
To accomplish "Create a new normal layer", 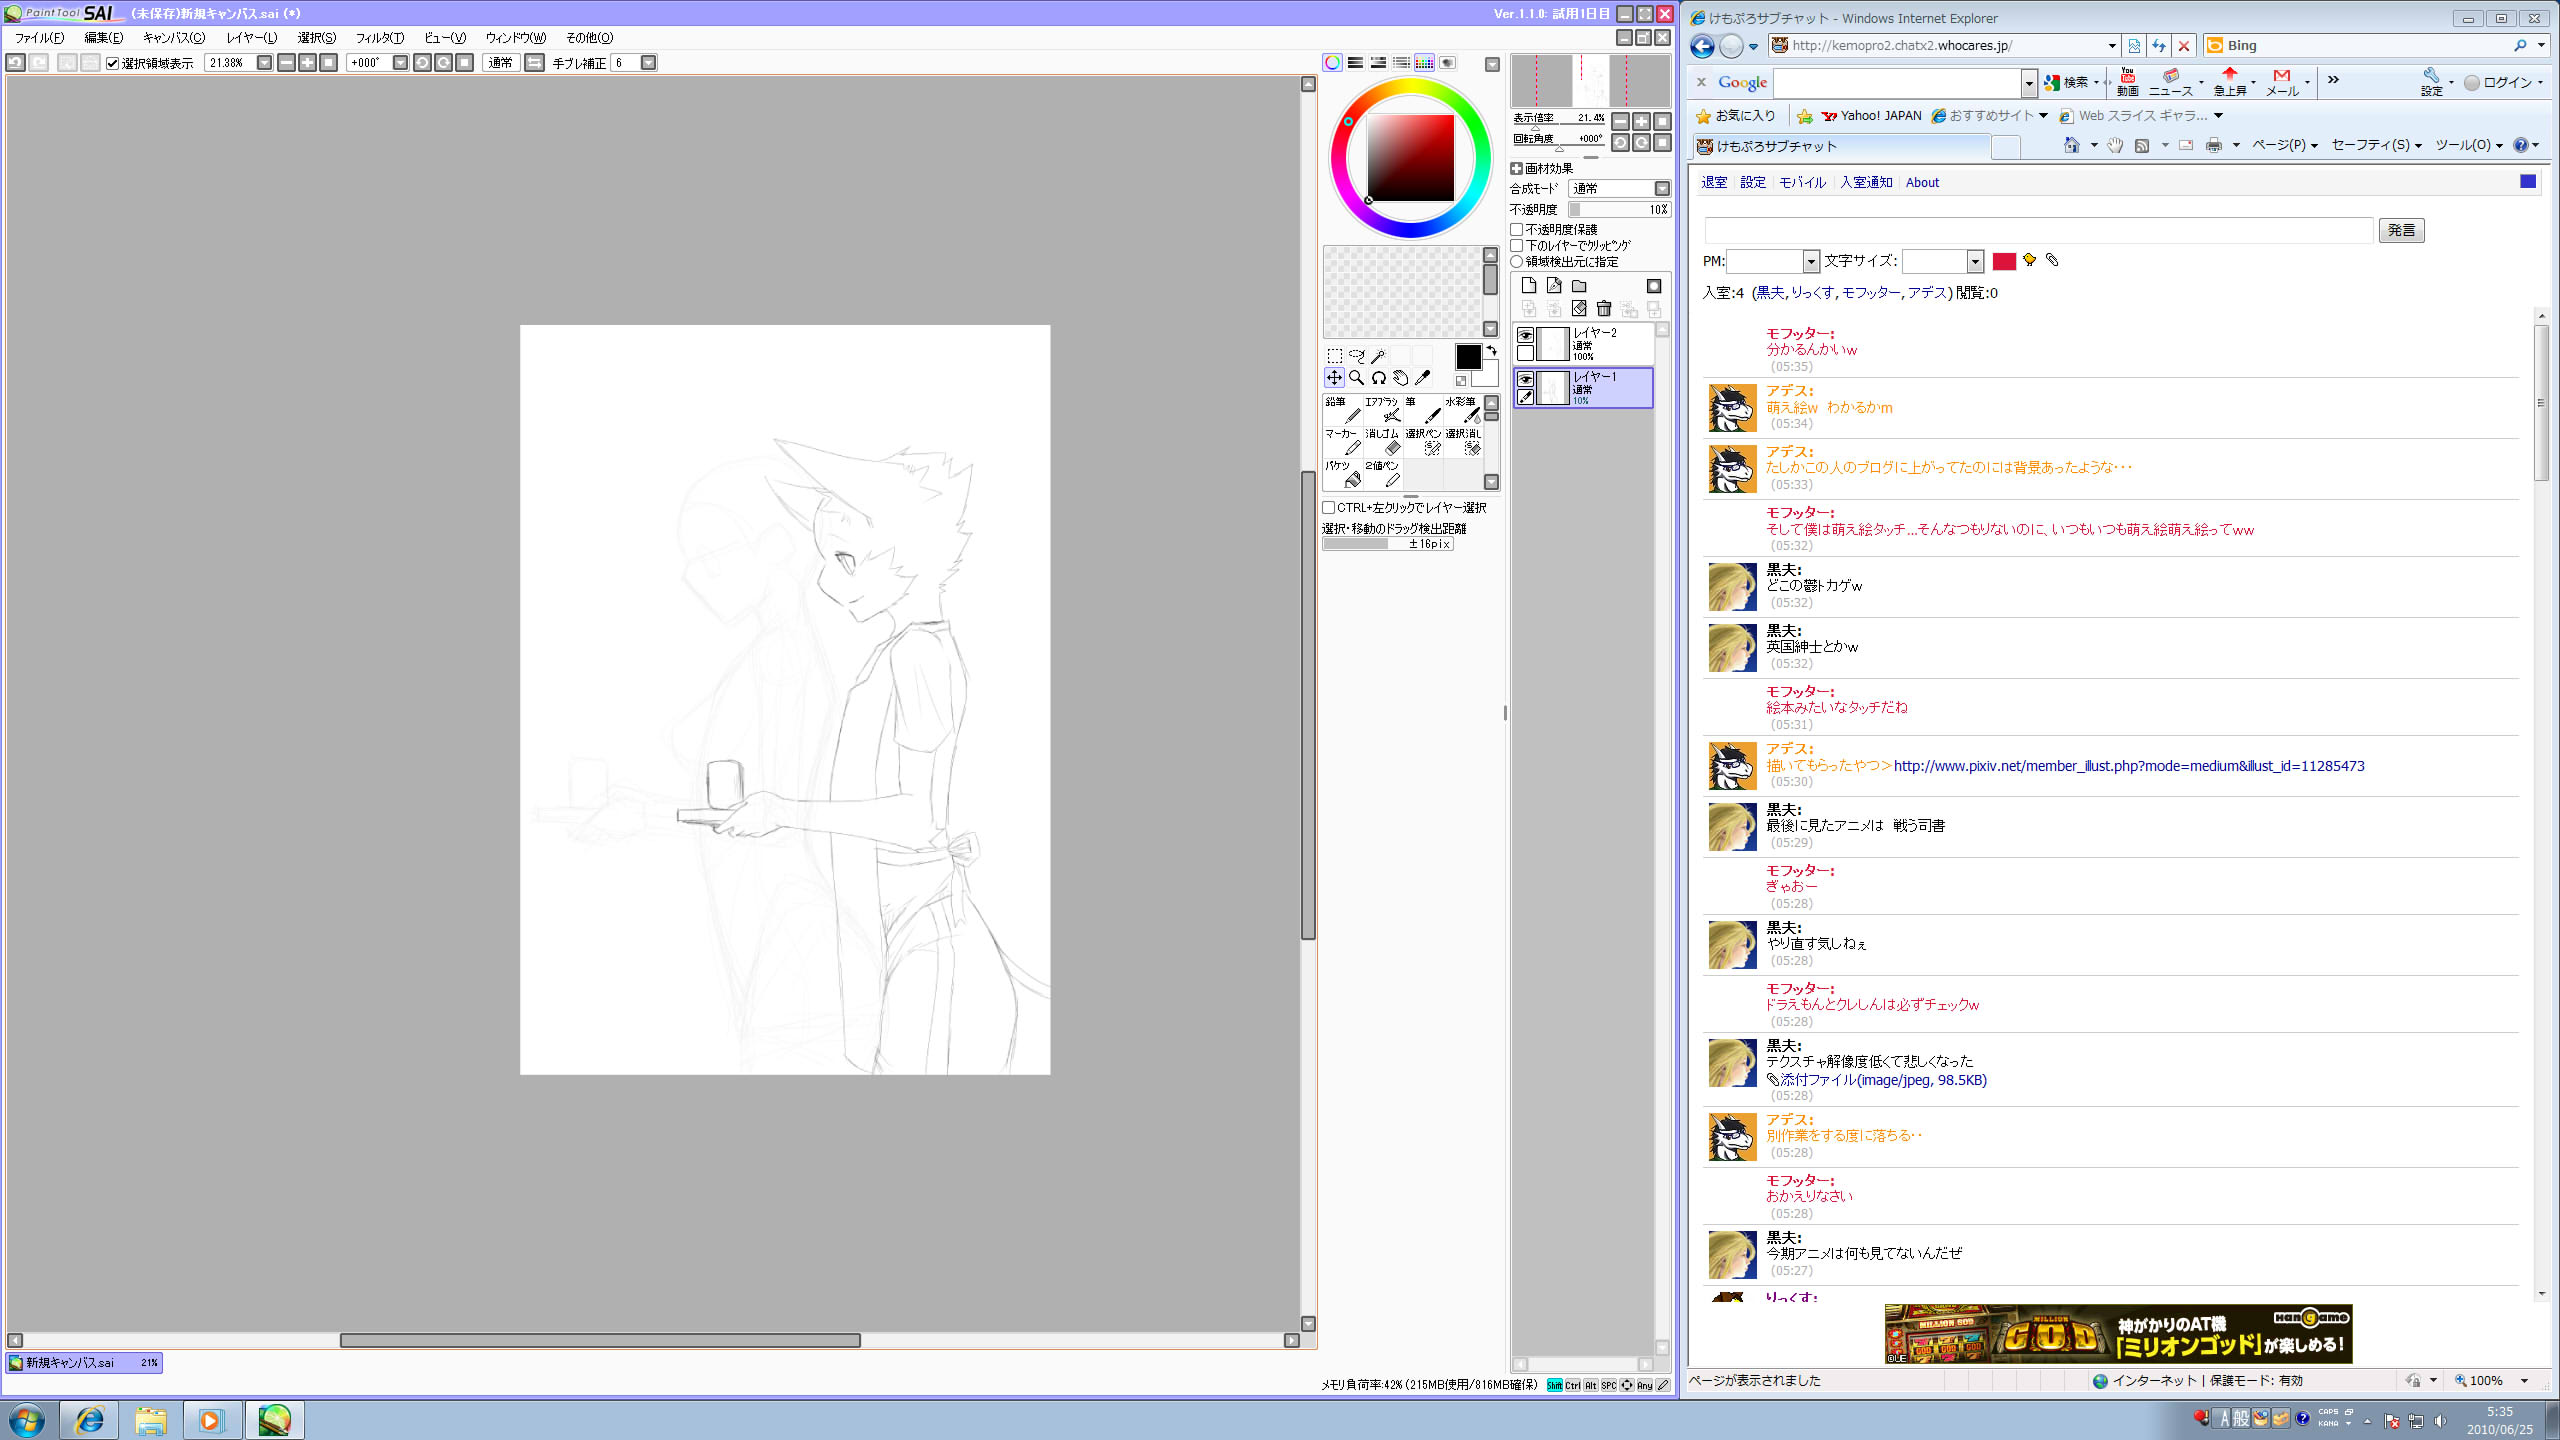I will (1528, 286).
